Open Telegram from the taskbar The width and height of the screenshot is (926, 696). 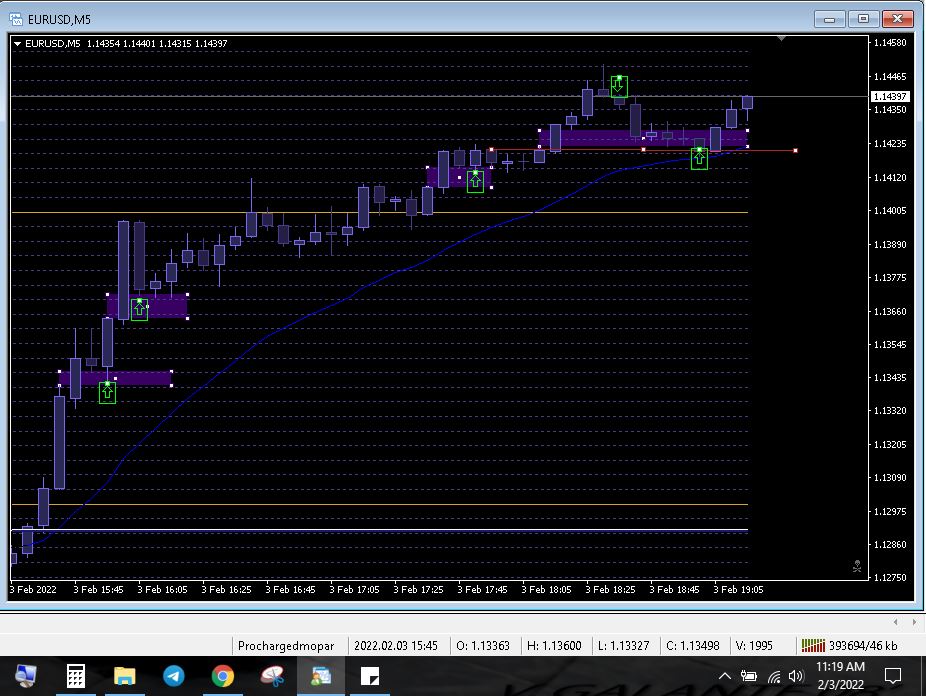point(174,676)
